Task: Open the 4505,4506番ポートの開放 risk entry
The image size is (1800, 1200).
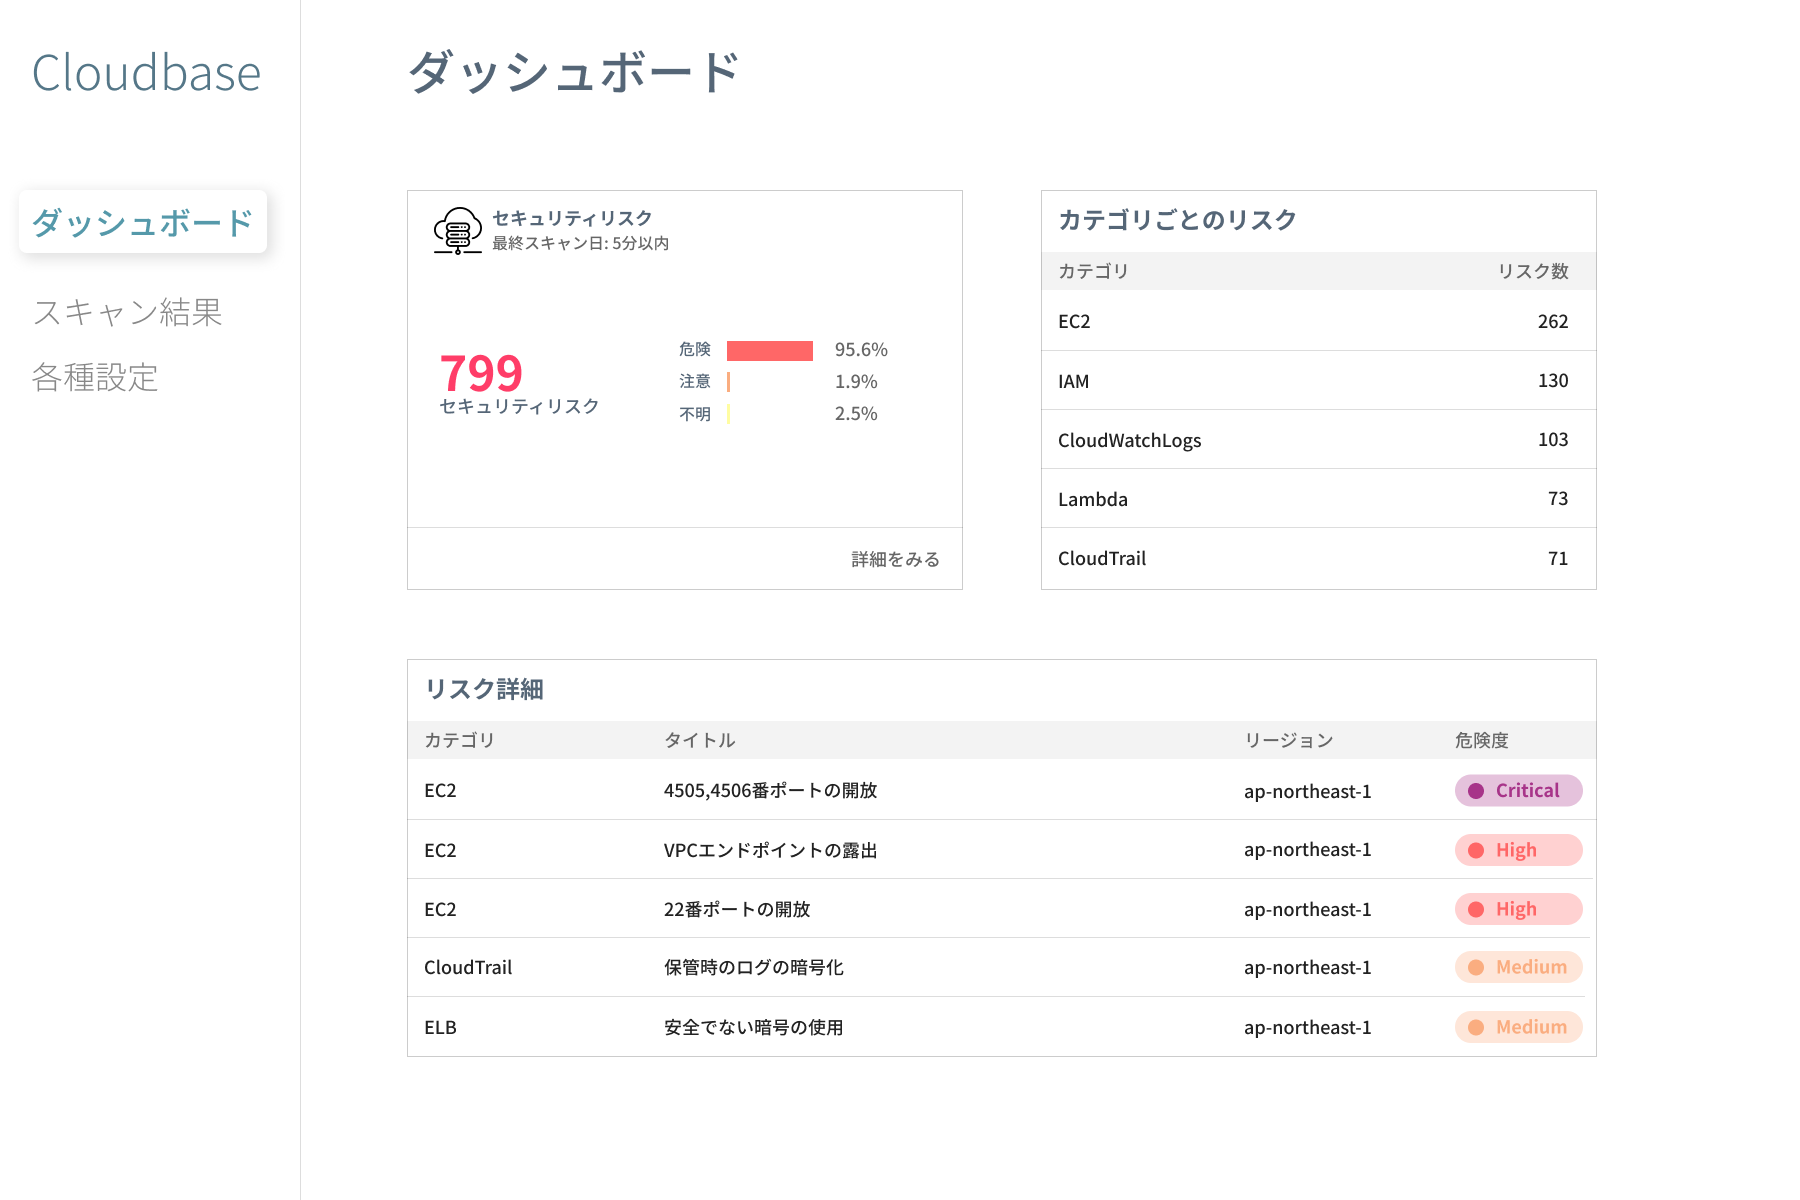Action: click(x=770, y=791)
